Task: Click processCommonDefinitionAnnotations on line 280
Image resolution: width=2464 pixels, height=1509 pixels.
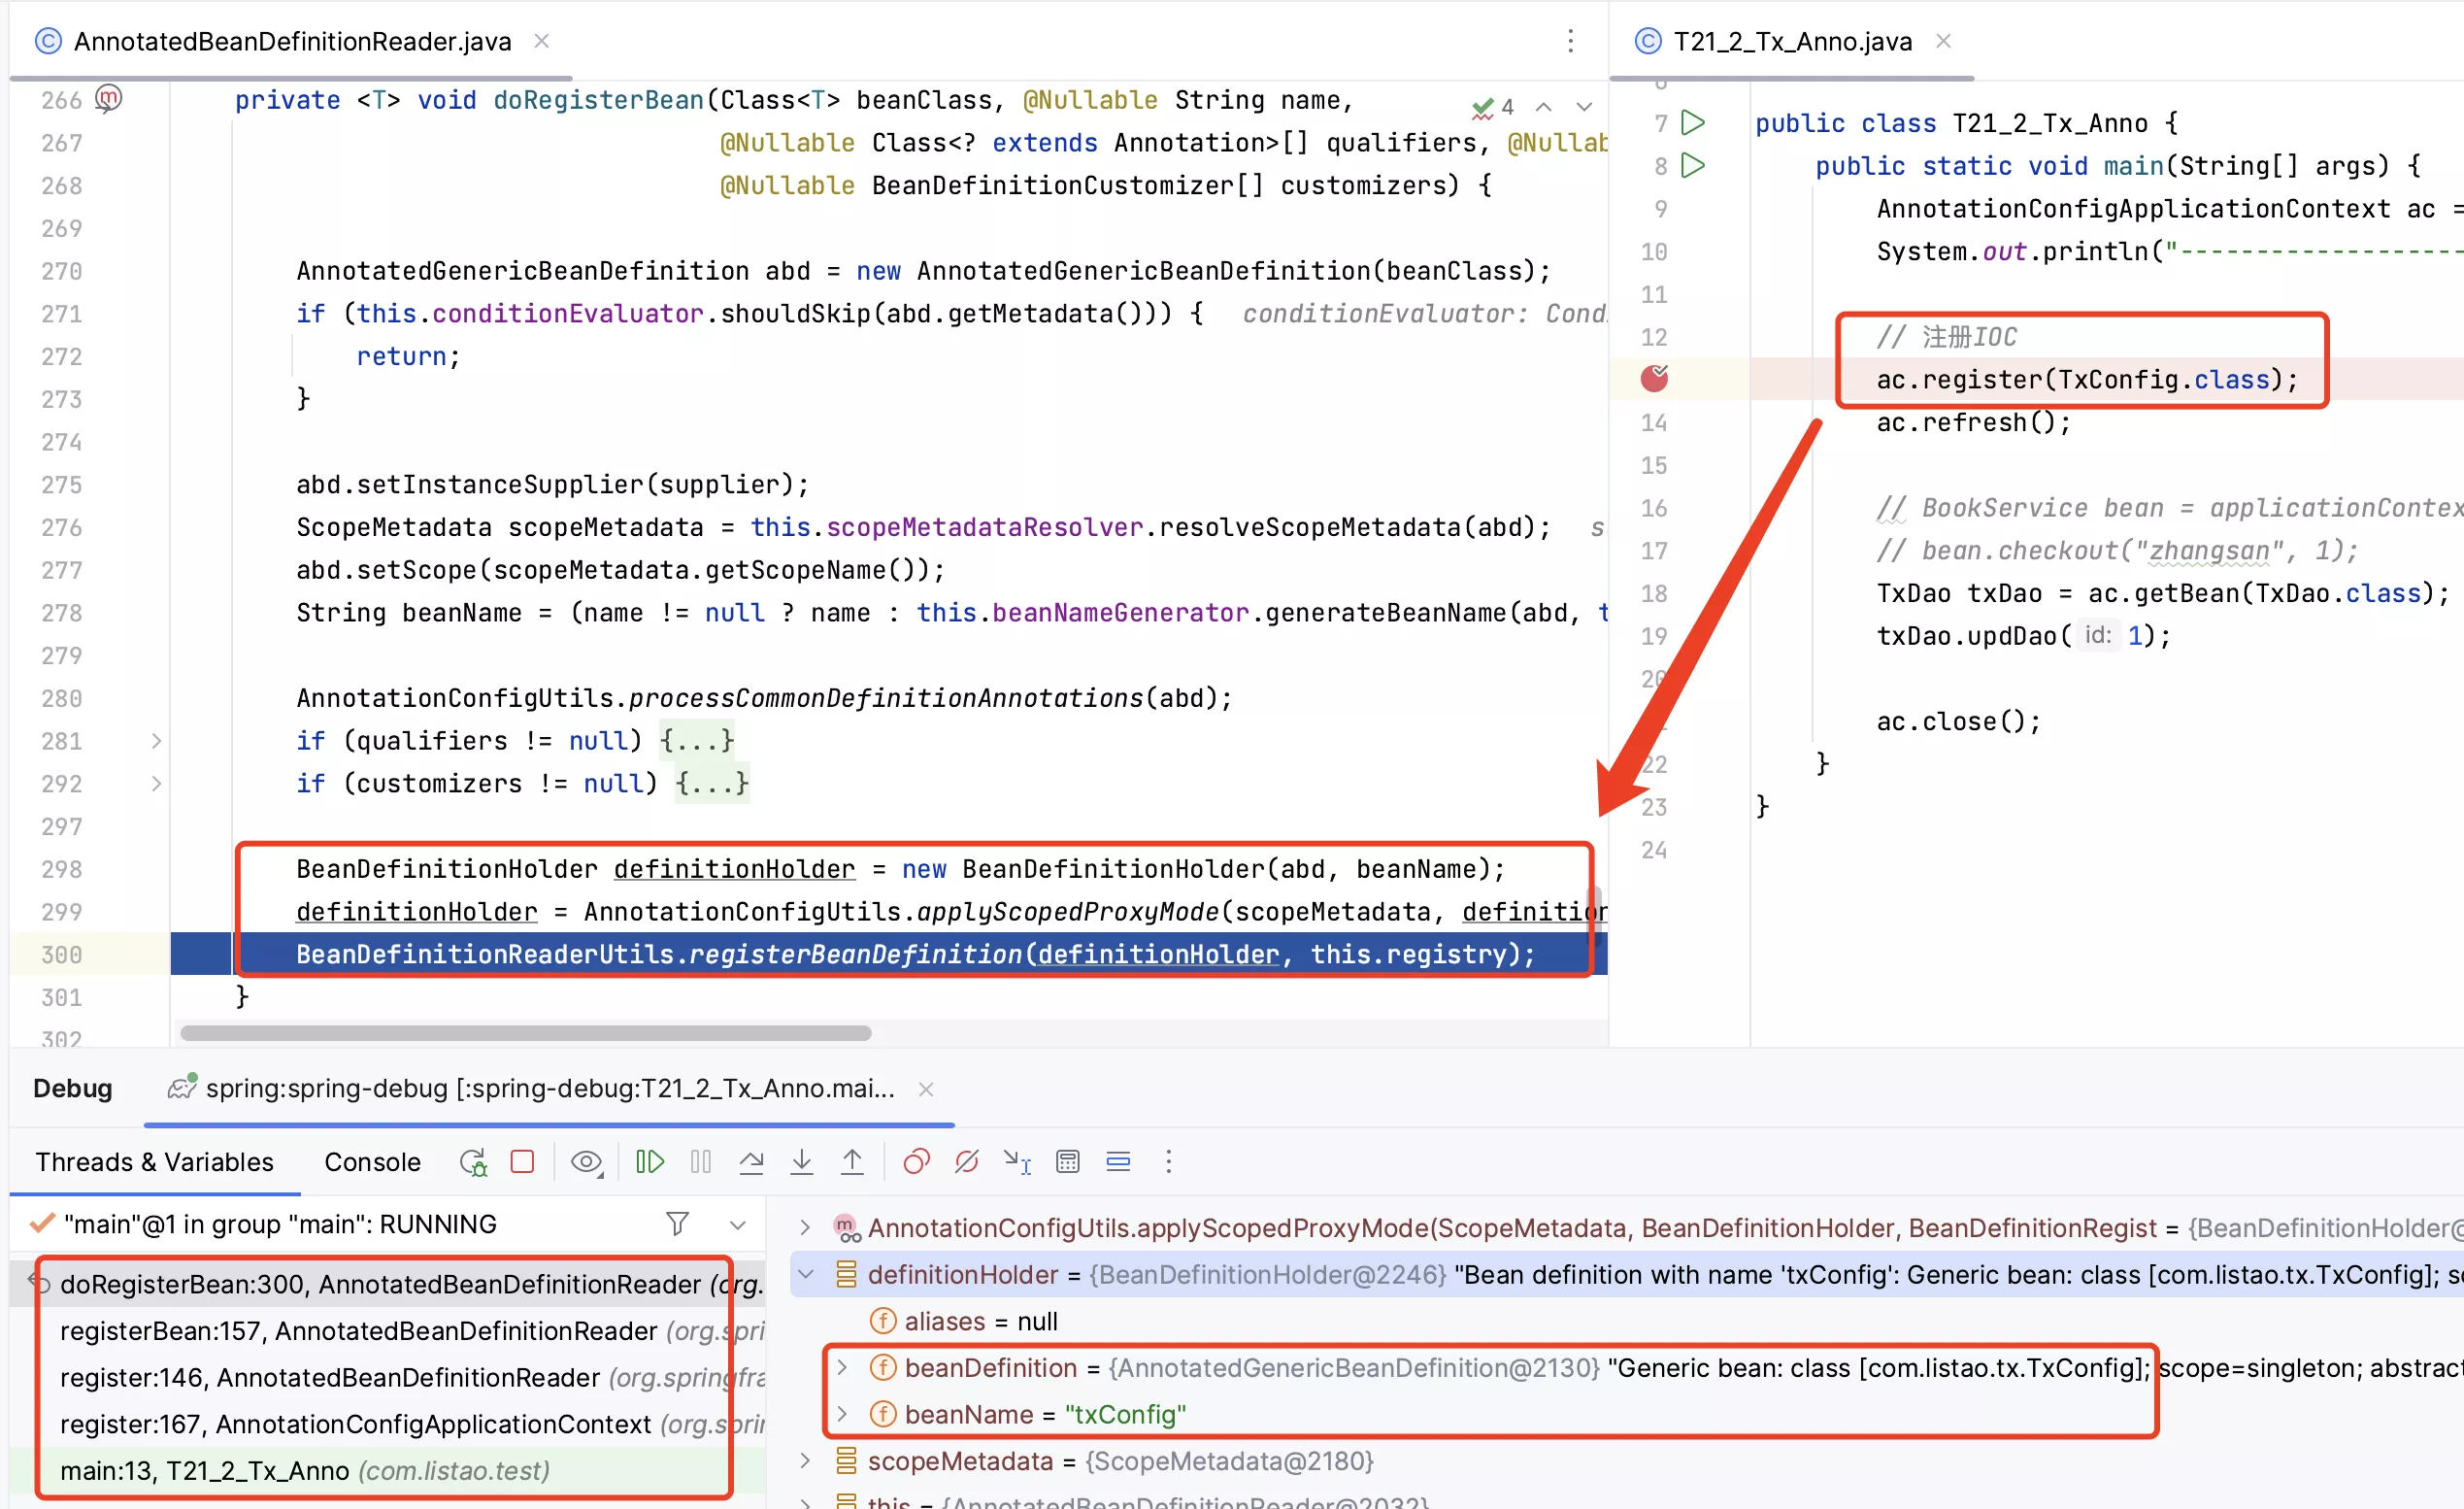Action: click(x=886, y=698)
